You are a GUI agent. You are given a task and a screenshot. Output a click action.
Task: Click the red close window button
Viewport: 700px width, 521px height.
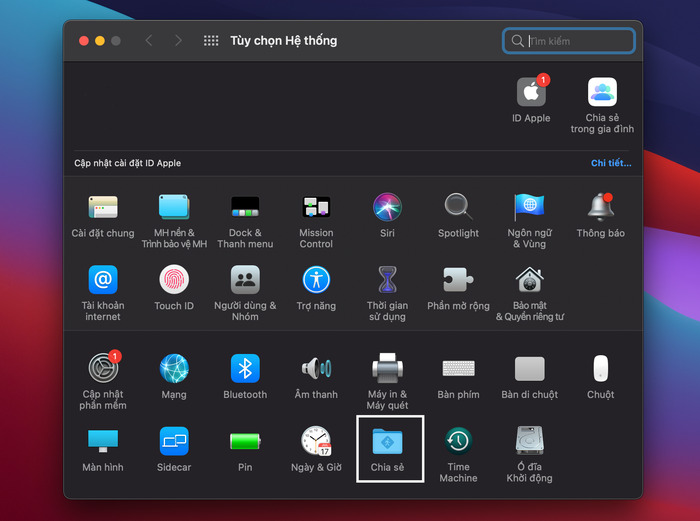coord(83,41)
